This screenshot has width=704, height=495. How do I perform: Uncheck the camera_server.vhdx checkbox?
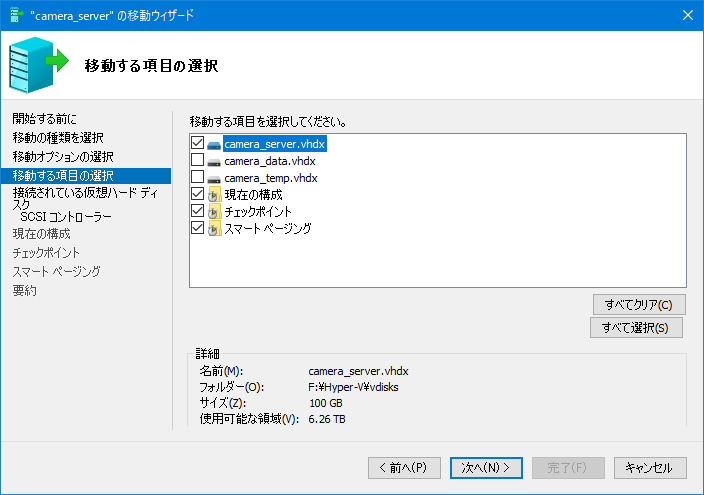(197, 144)
